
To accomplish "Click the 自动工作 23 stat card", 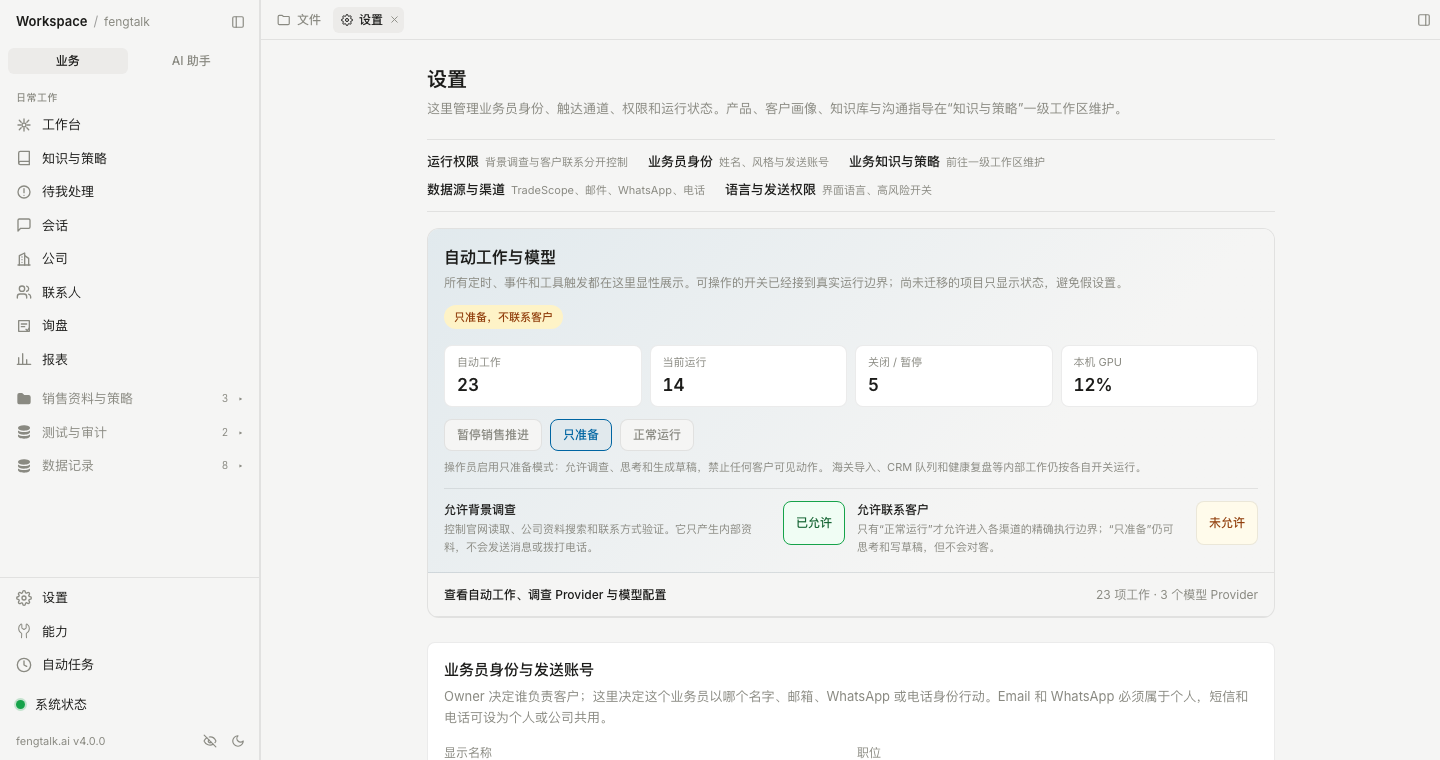I will pyautogui.click(x=543, y=376).
